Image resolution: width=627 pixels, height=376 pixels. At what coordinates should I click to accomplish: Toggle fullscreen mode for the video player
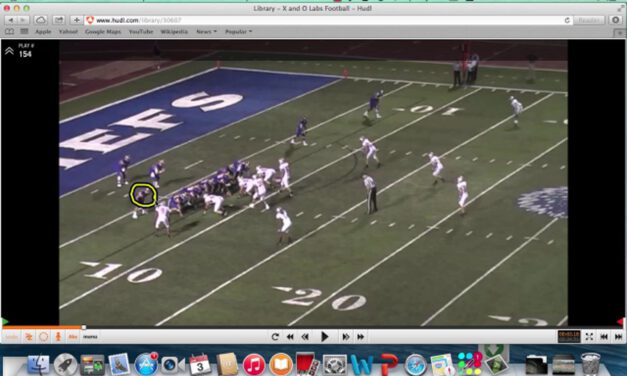pyautogui.click(x=589, y=337)
